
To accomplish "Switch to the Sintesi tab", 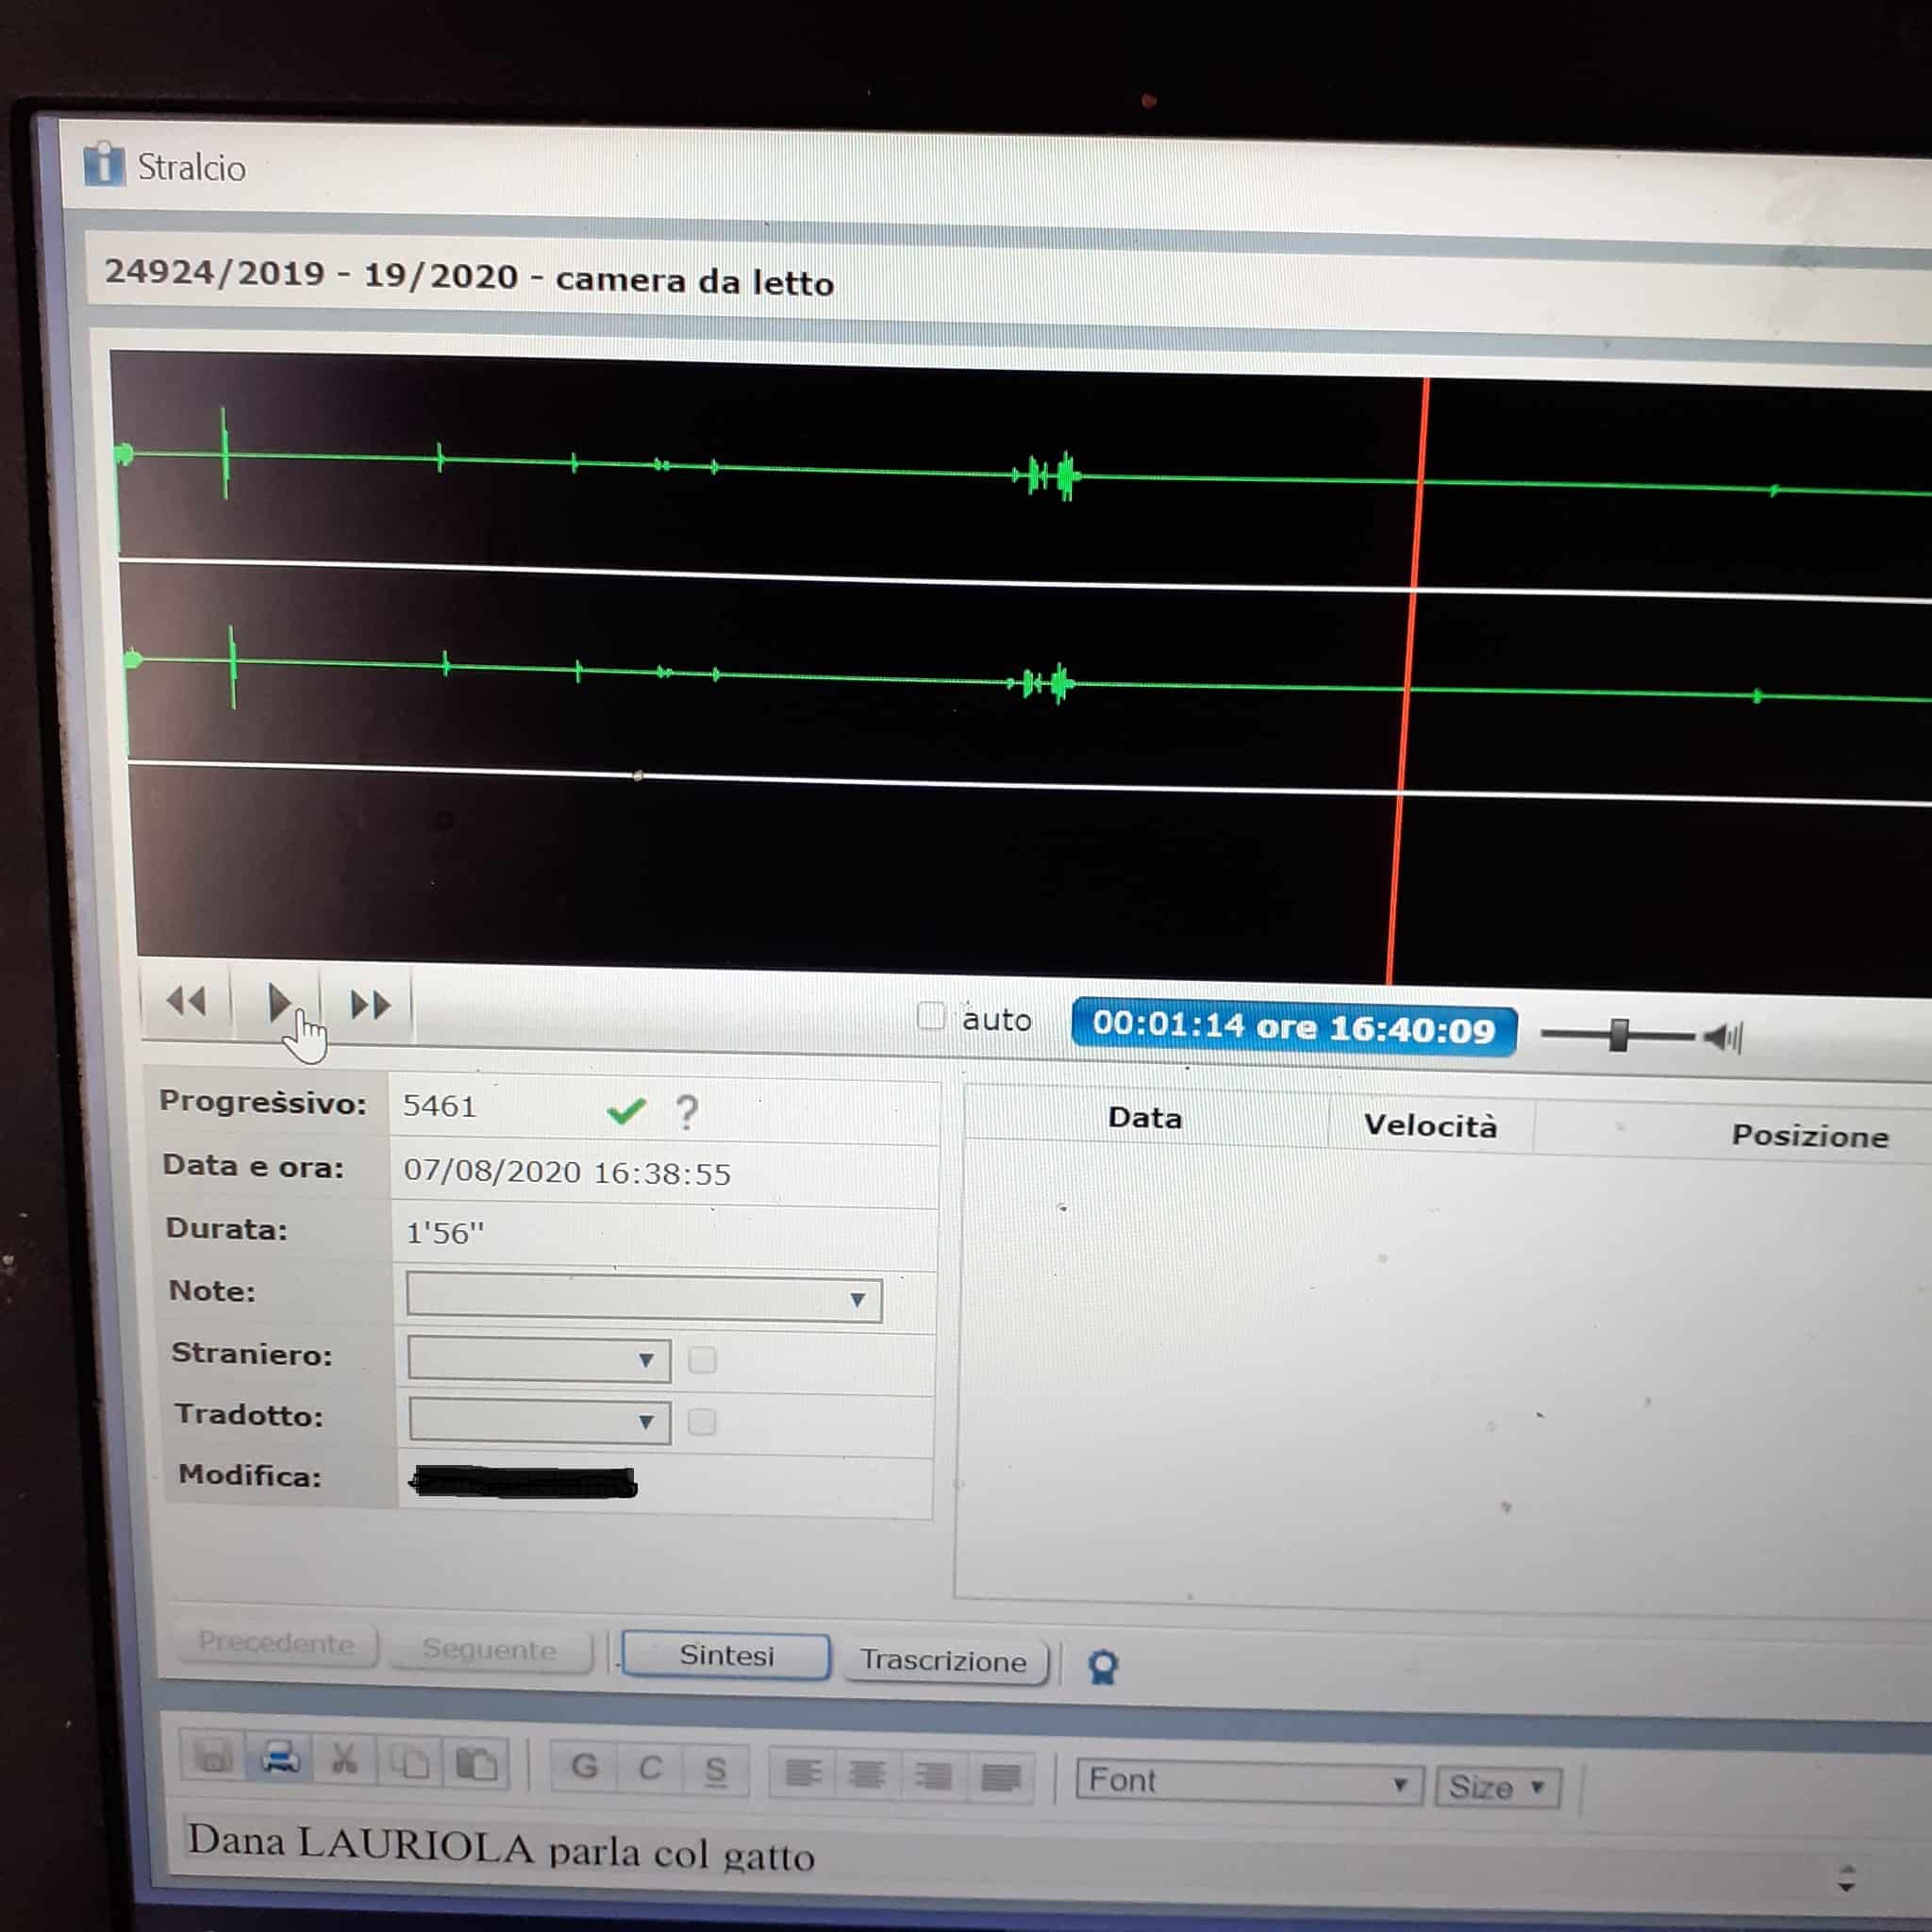I will [x=726, y=1655].
